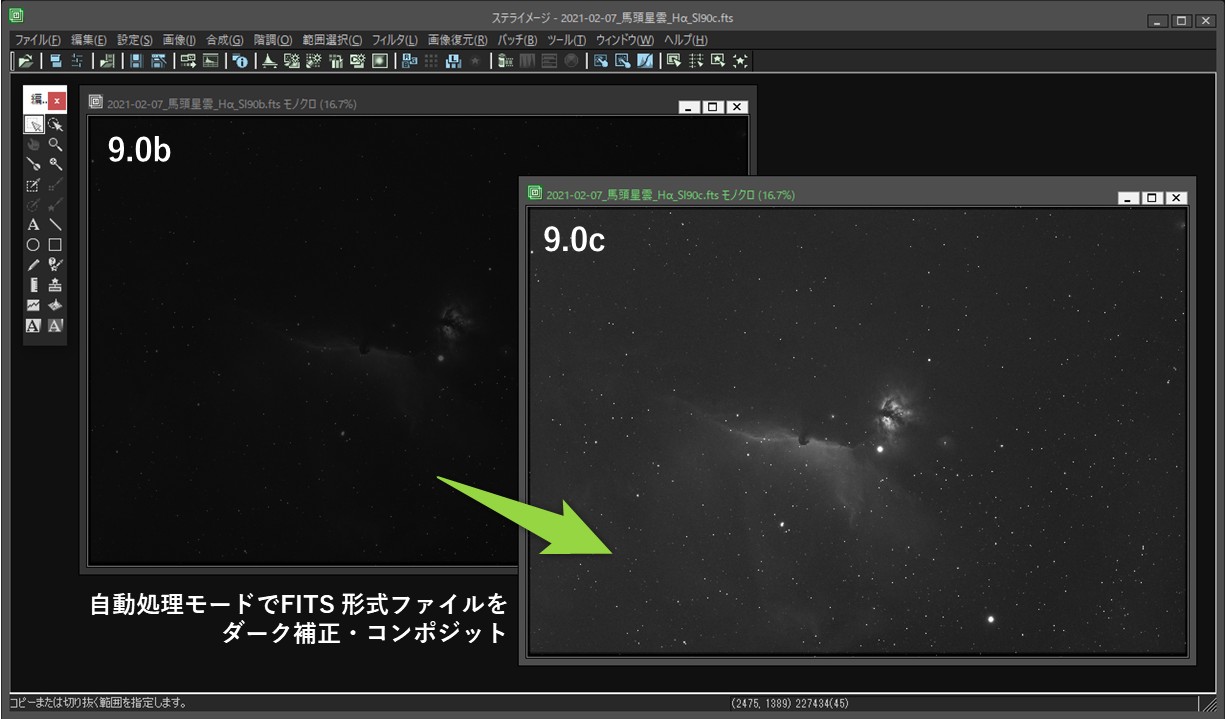Open the フィルタ(L) menu

394,40
